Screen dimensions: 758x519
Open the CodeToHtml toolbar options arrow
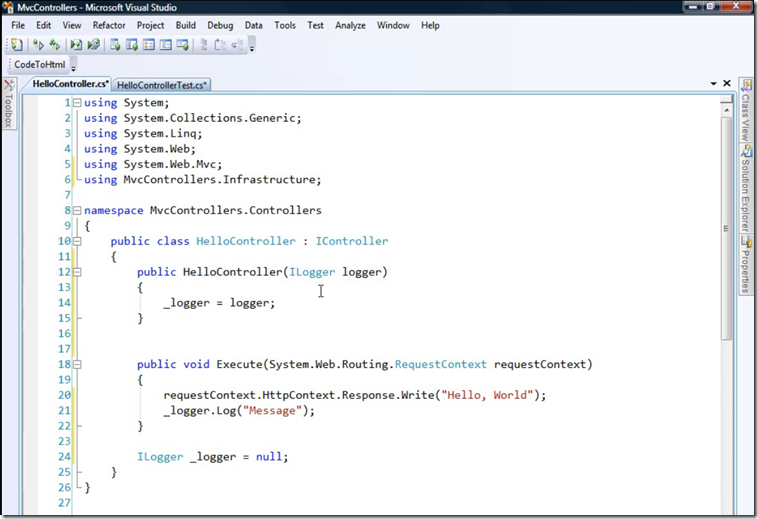pos(73,66)
